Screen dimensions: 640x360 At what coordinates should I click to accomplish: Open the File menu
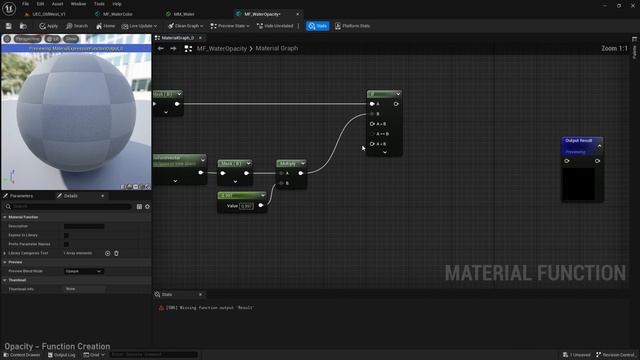(x=25, y=4)
